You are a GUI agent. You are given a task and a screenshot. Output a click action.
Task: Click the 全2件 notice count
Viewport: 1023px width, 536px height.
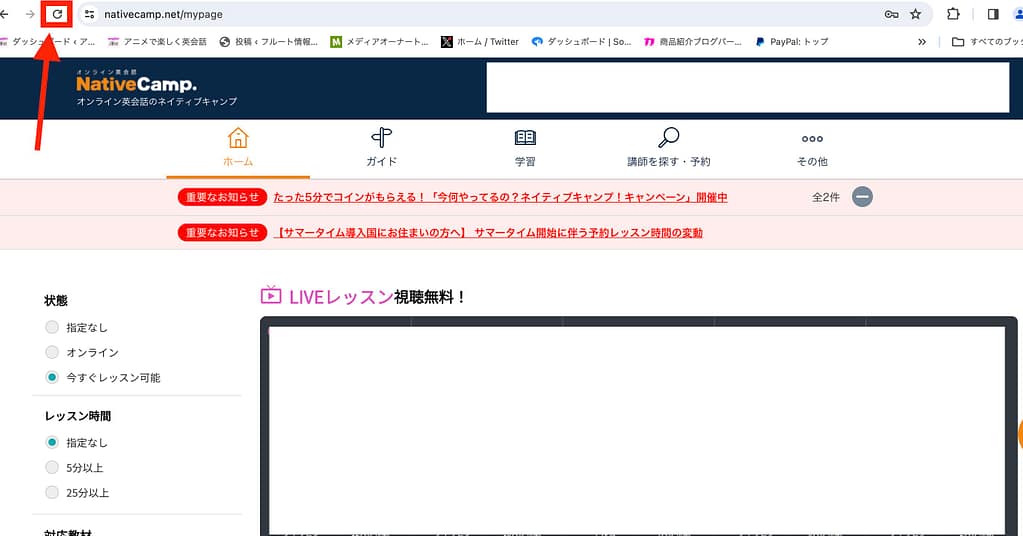click(825, 197)
